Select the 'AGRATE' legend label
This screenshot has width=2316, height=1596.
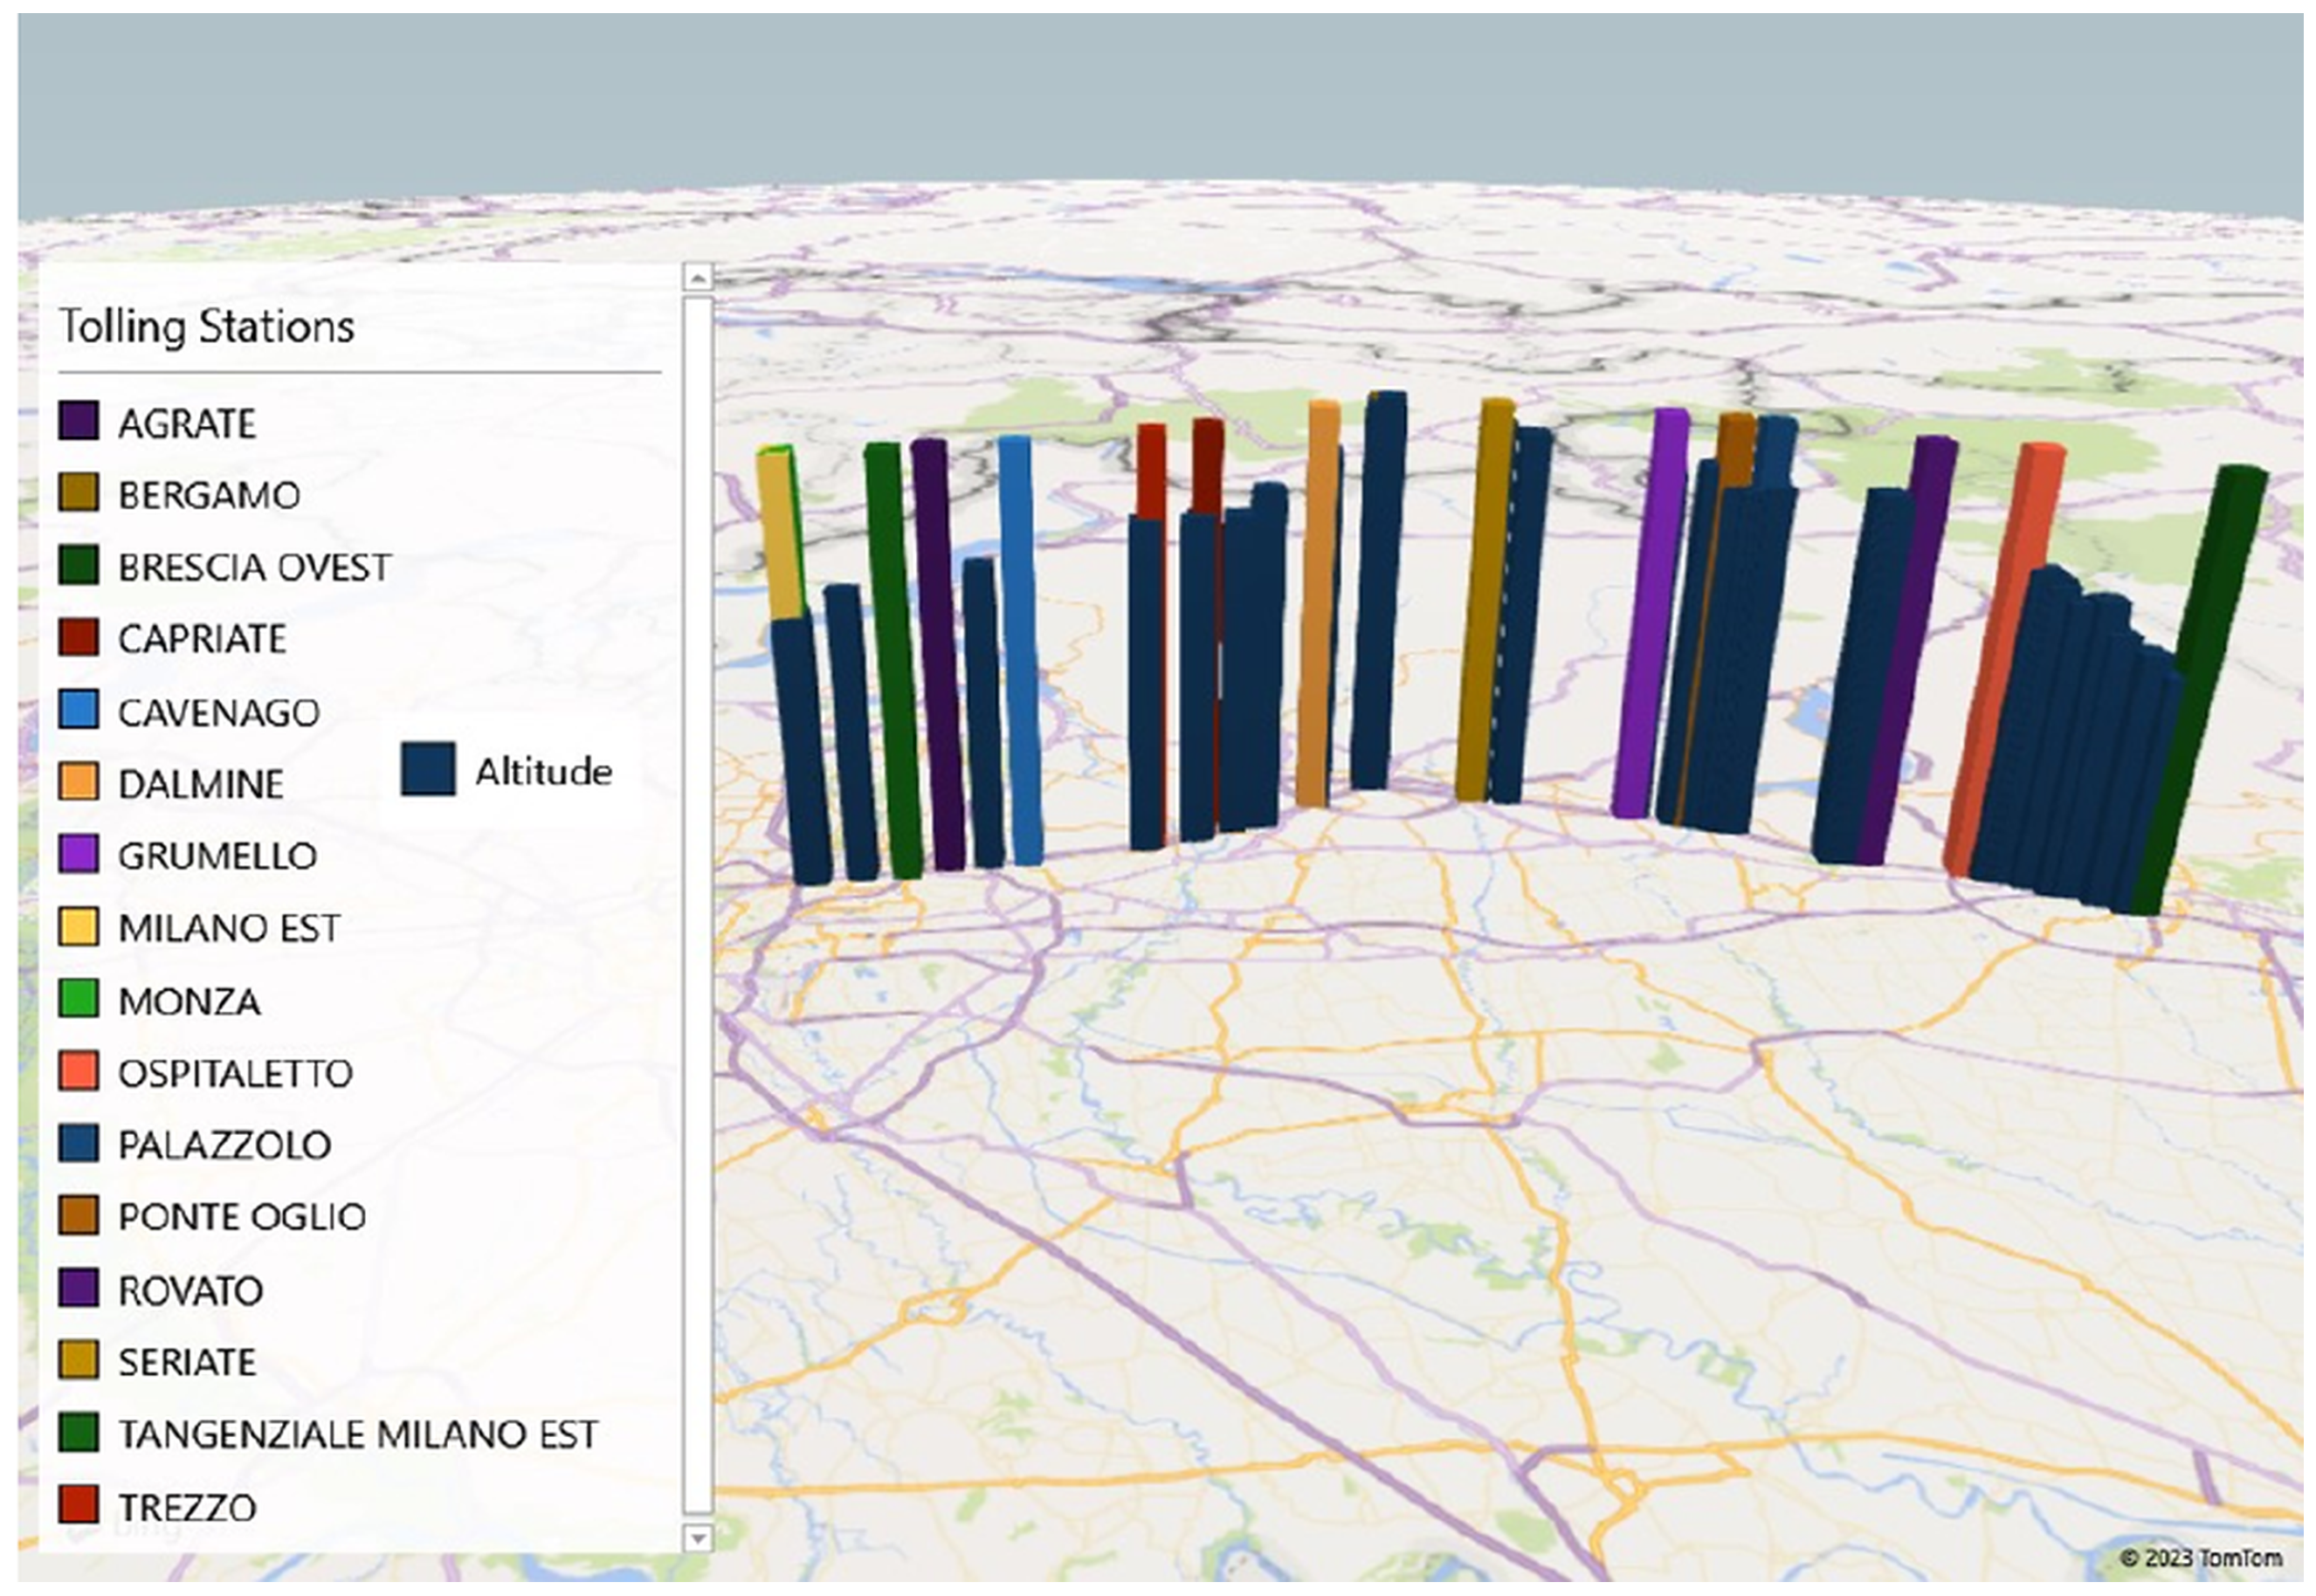point(187,423)
